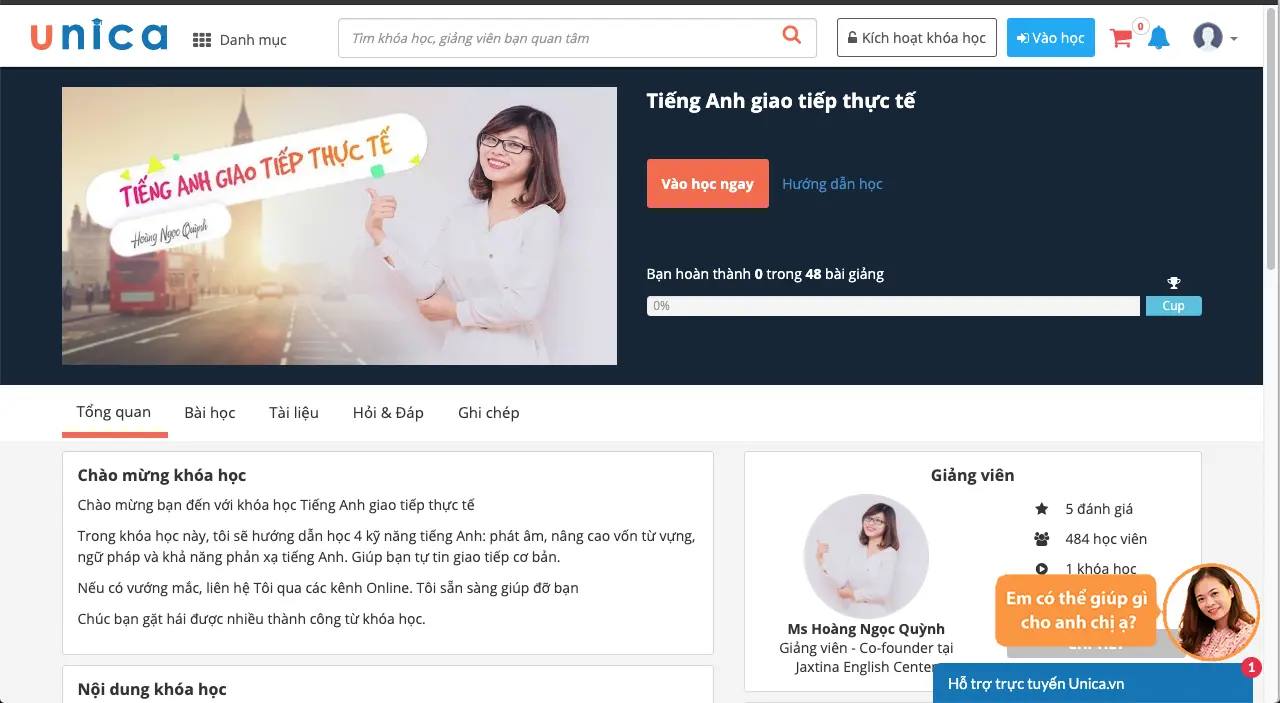This screenshot has width=1280, height=703.
Task: Select the Hỏi & Đáp tab
Action: point(388,412)
